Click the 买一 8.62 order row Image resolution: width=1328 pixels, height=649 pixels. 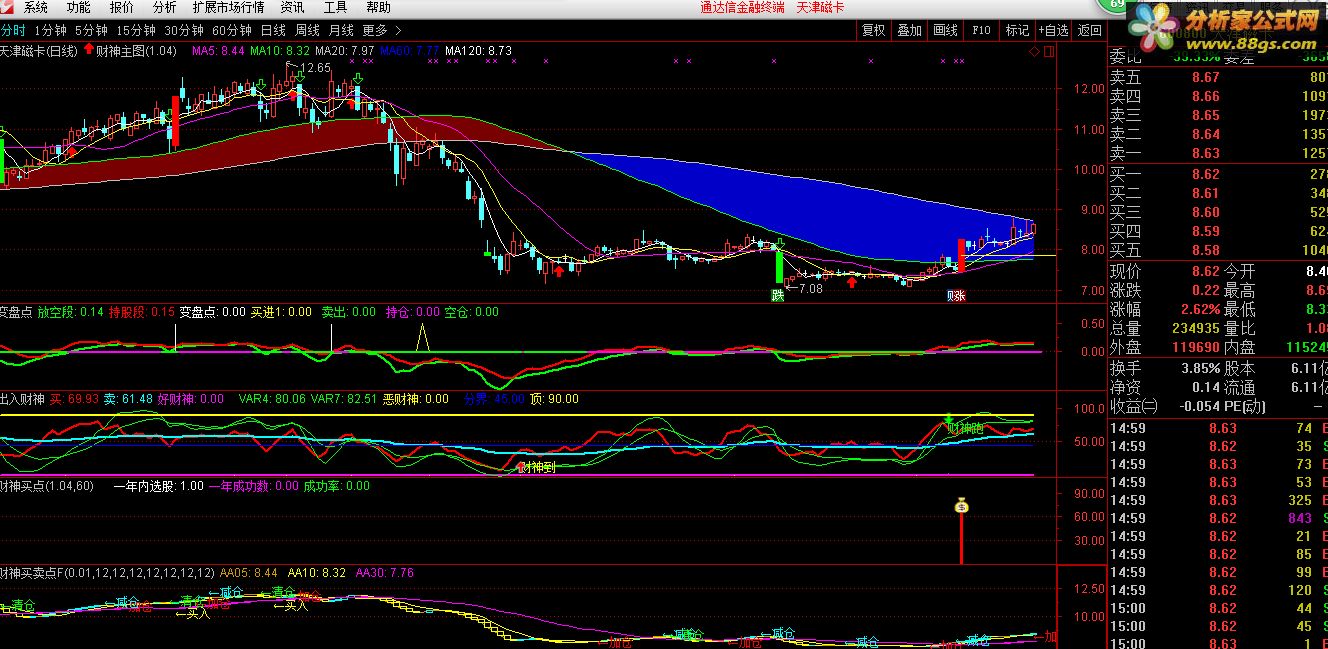[1218, 174]
